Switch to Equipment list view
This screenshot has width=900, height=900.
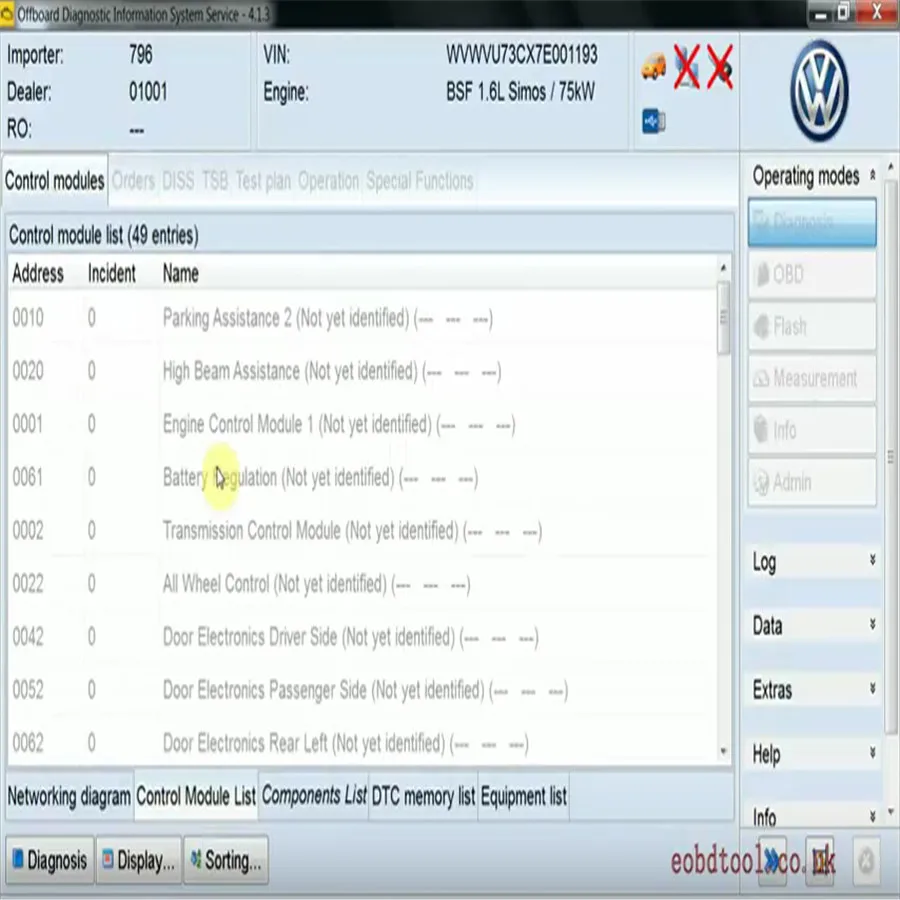click(x=523, y=796)
